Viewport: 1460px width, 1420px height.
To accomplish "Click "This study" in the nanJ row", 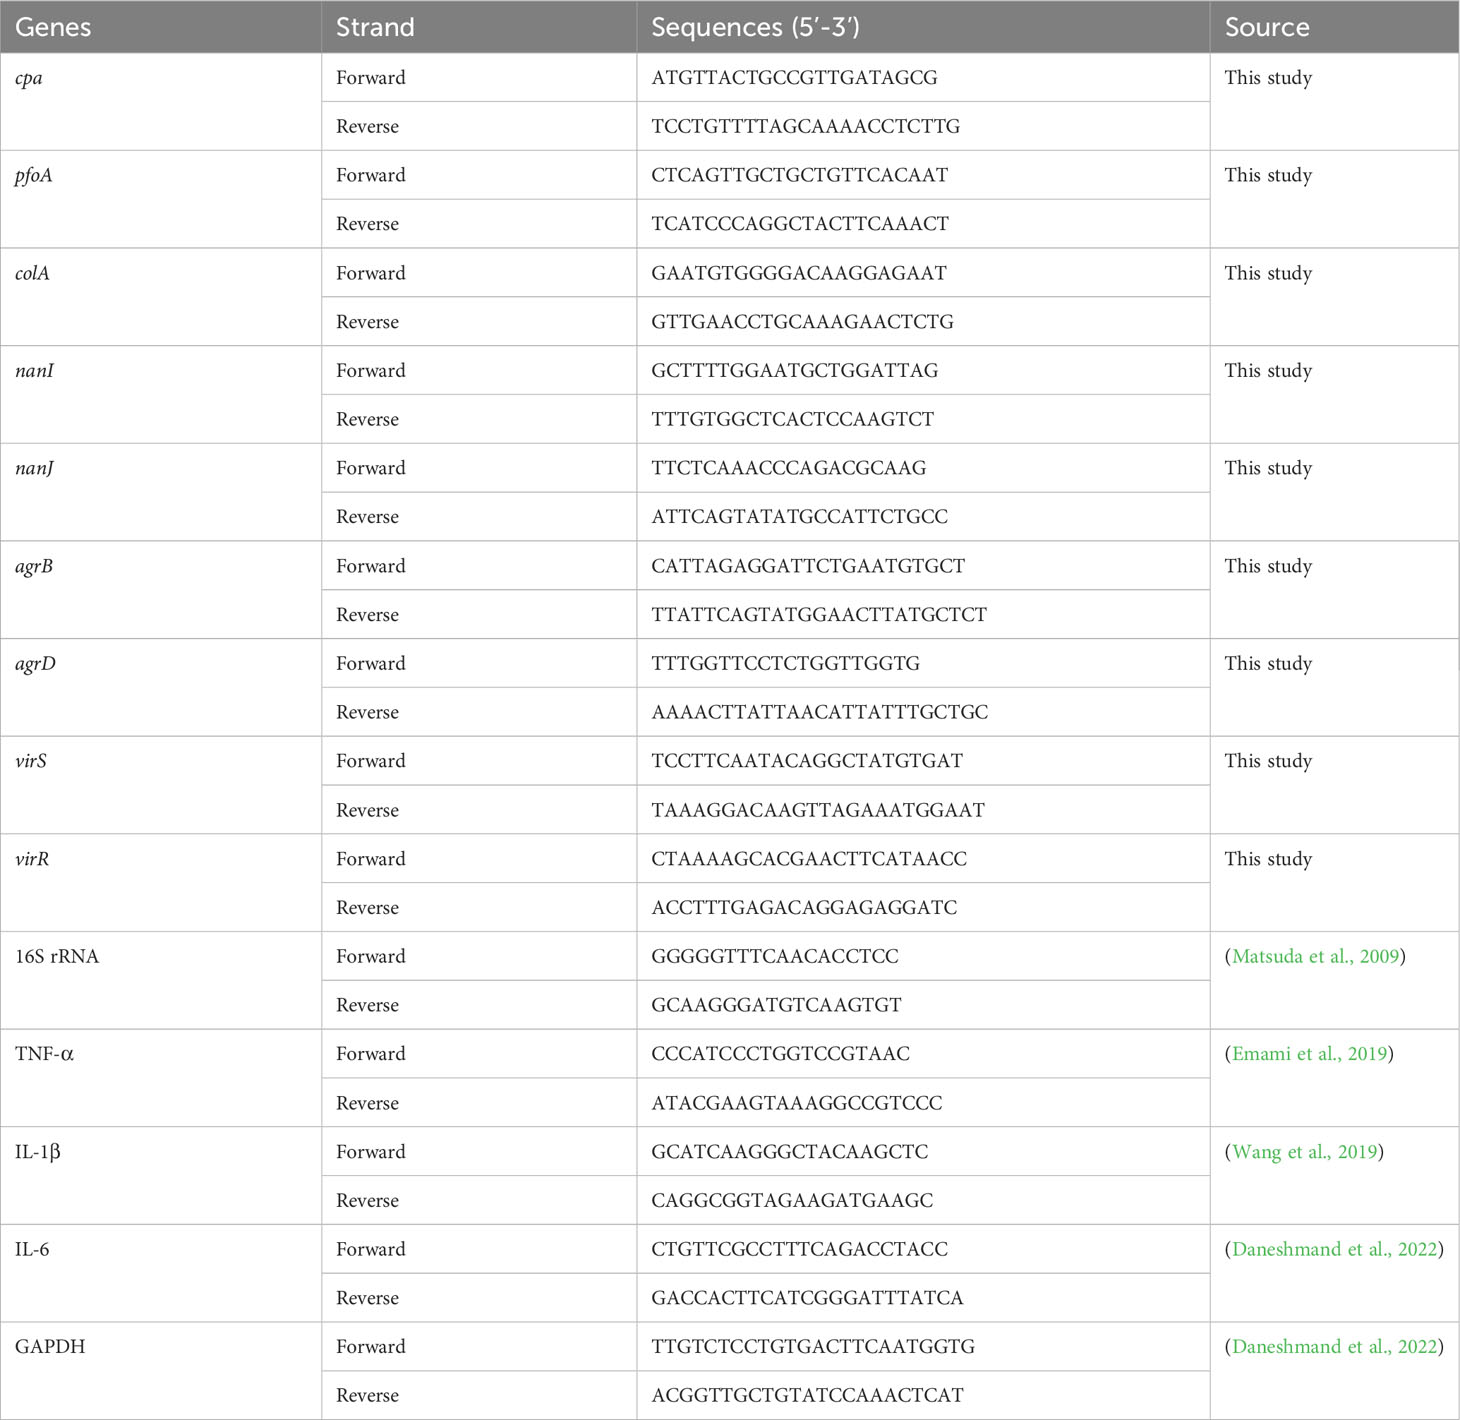I will [x=1268, y=468].
